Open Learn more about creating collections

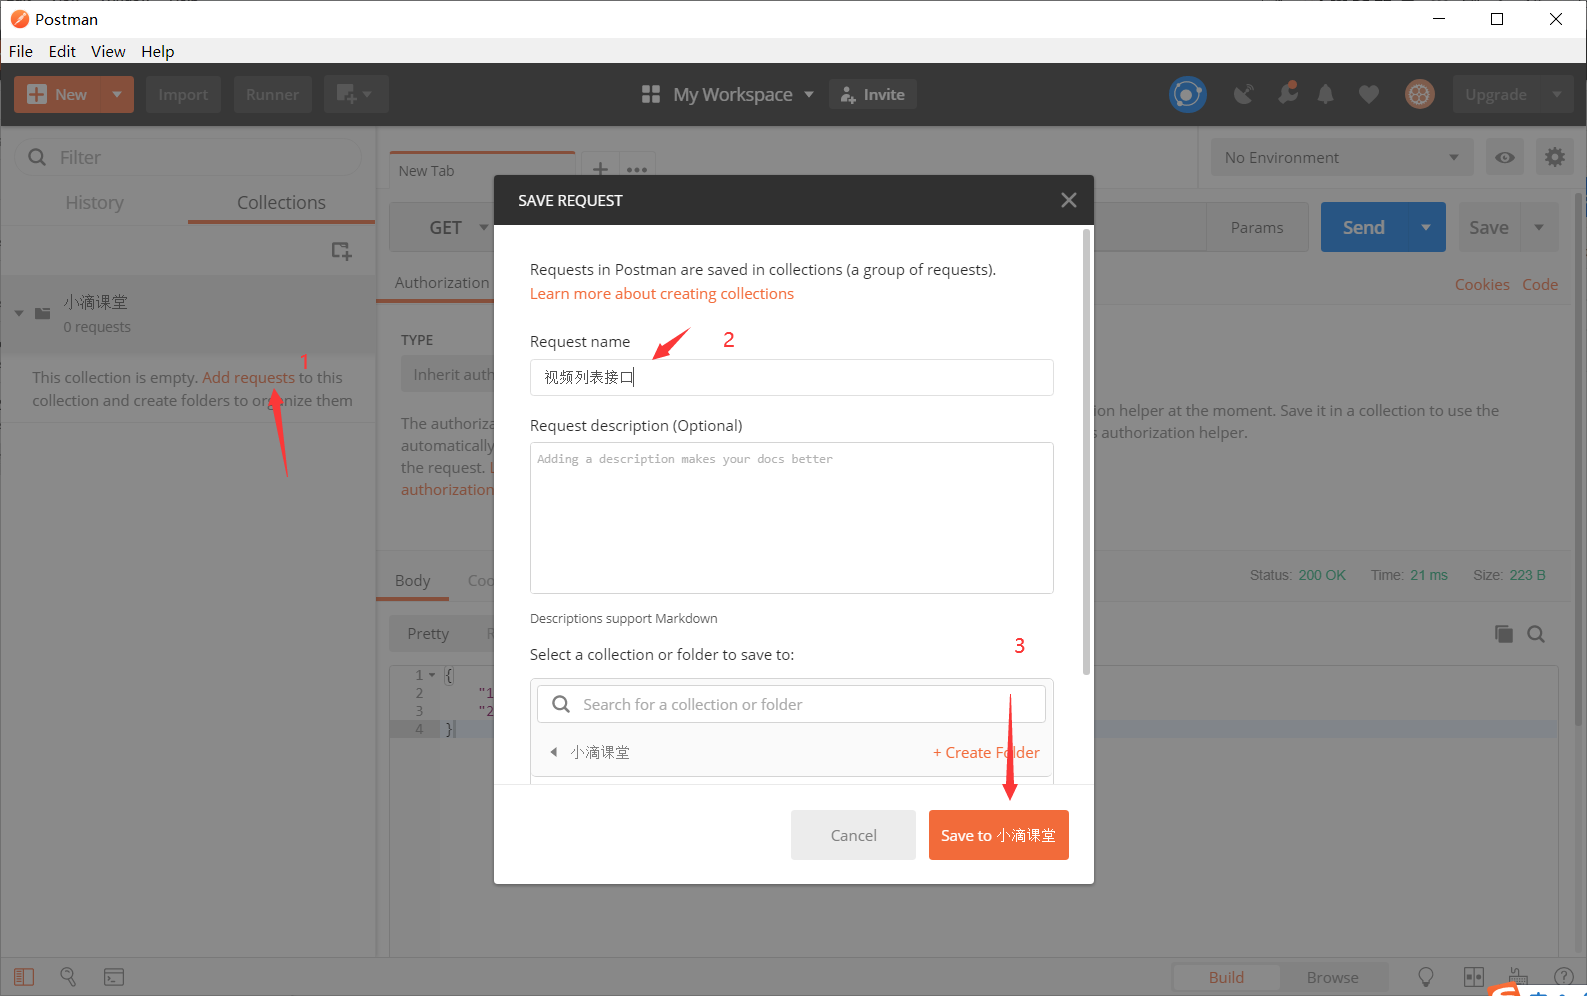click(662, 293)
